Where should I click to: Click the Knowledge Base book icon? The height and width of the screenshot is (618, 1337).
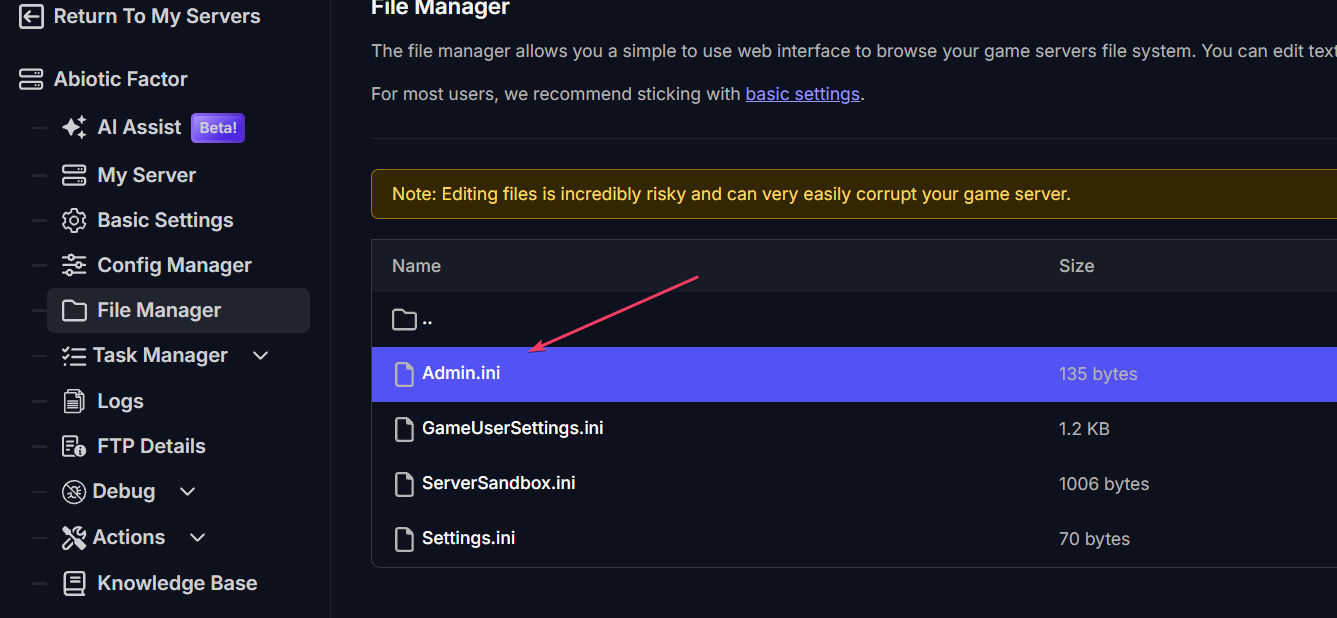(74, 583)
